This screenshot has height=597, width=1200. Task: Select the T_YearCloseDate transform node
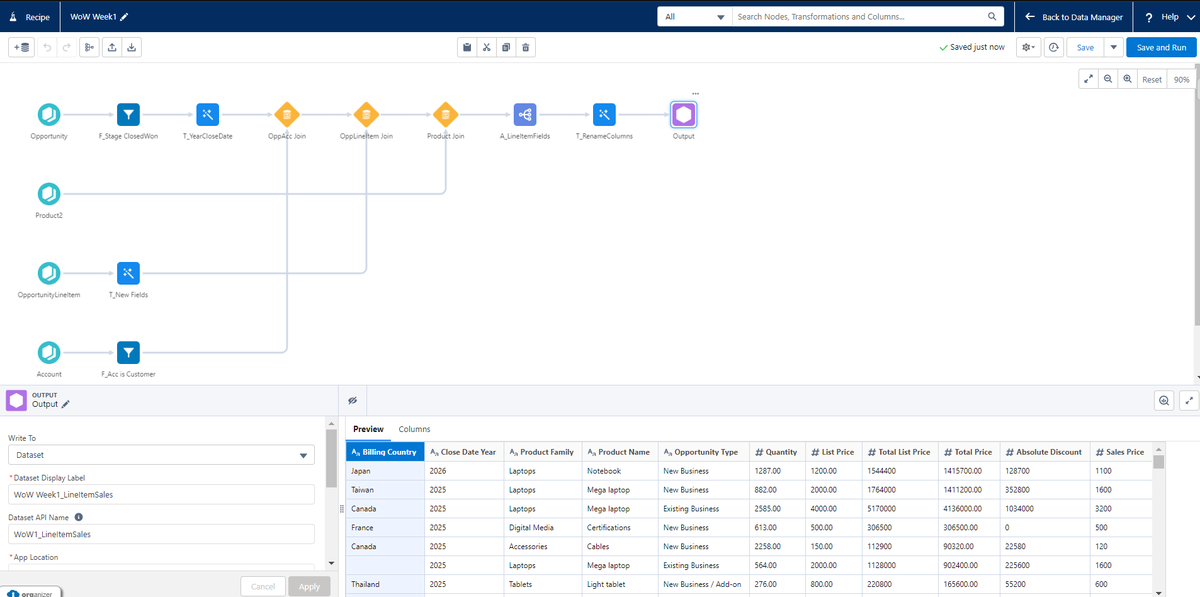207,115
